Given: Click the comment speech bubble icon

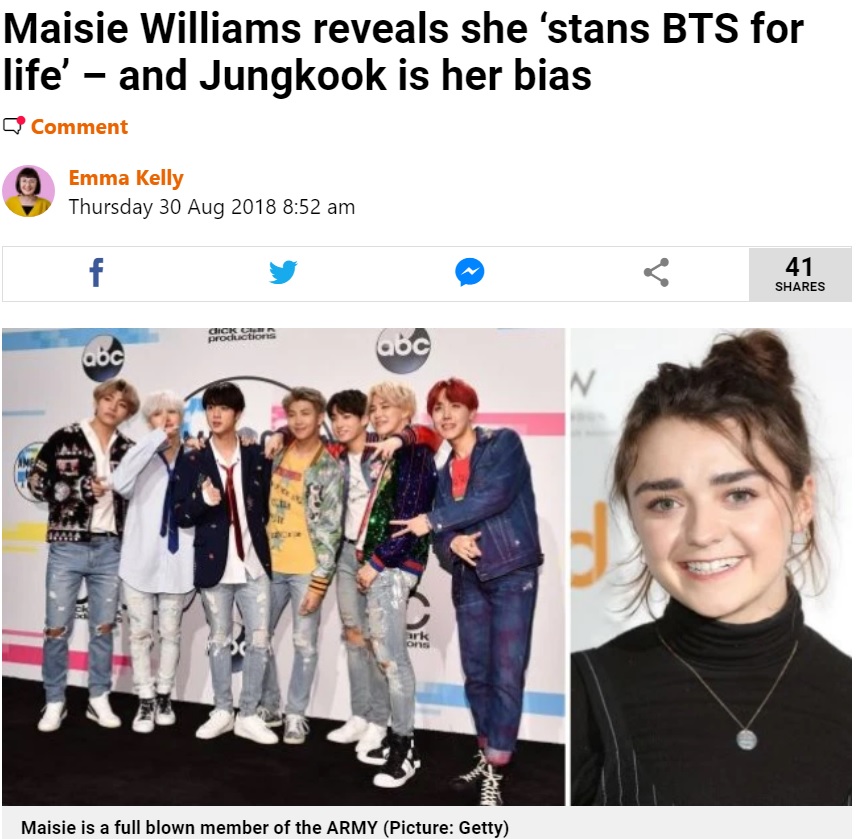Looking at the screenshot, I should 14,125.
